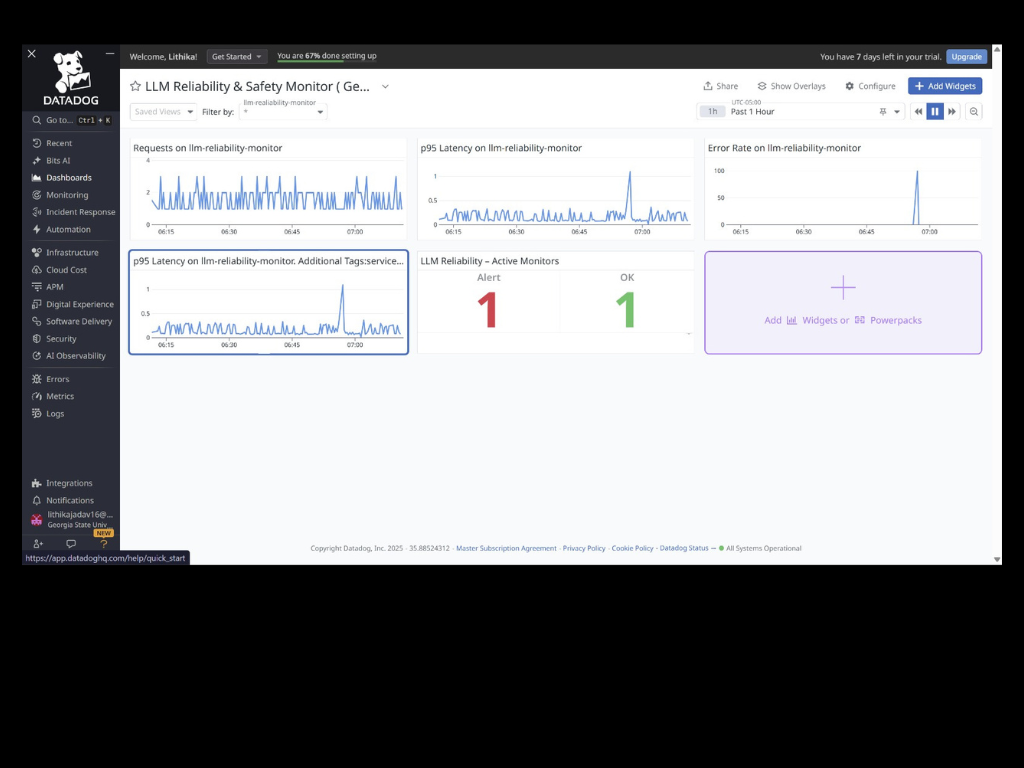Click the Past 1 Hour time field
This screenshot has width=1024, height=768.
tap(802, 112)
